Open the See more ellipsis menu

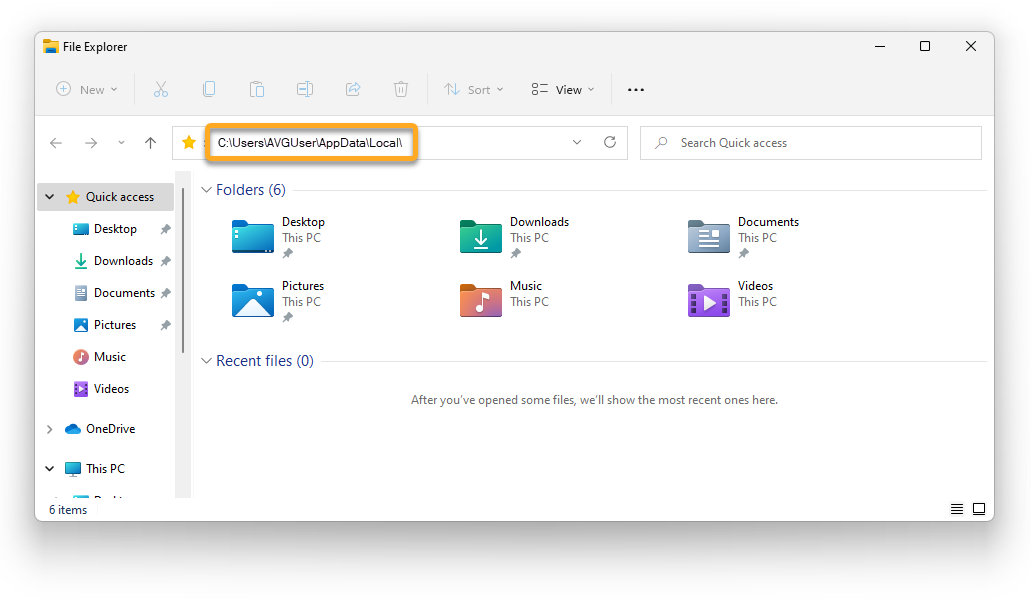(x=636, y=89)
